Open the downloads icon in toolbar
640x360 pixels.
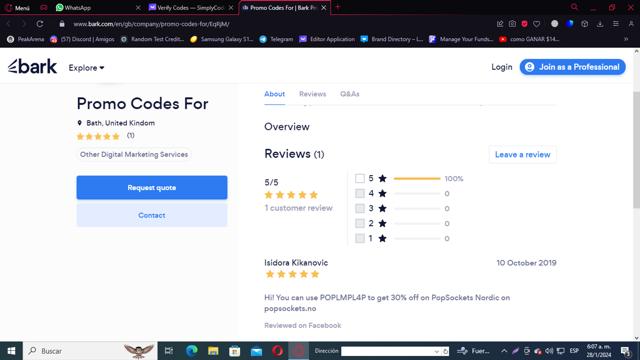click(x=600, y=24)
